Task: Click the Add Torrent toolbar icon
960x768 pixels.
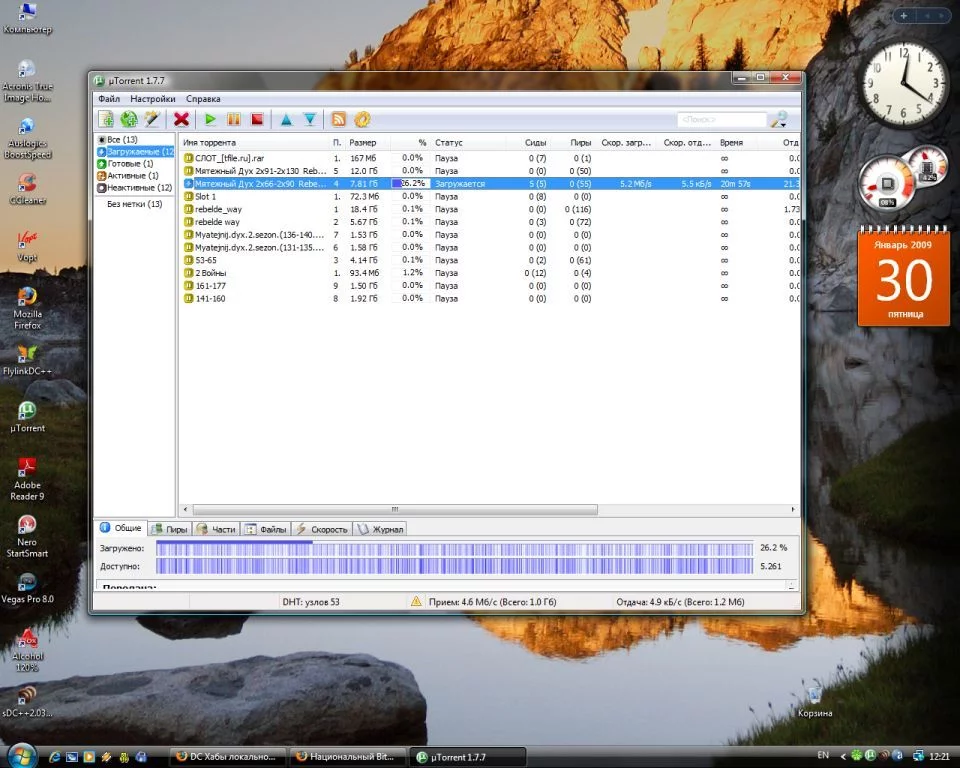Action: (106, 119)
